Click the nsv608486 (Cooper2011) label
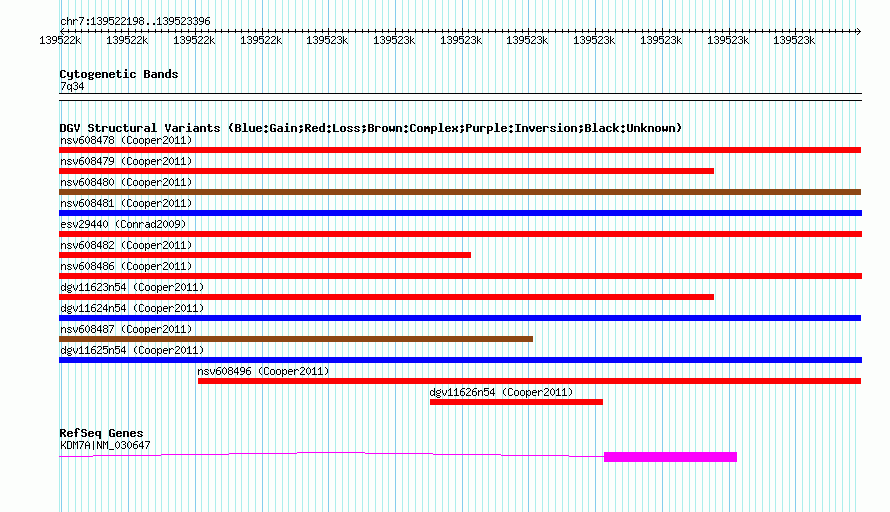This screenshot has height=512, width=890. click(x=126, y=266)
